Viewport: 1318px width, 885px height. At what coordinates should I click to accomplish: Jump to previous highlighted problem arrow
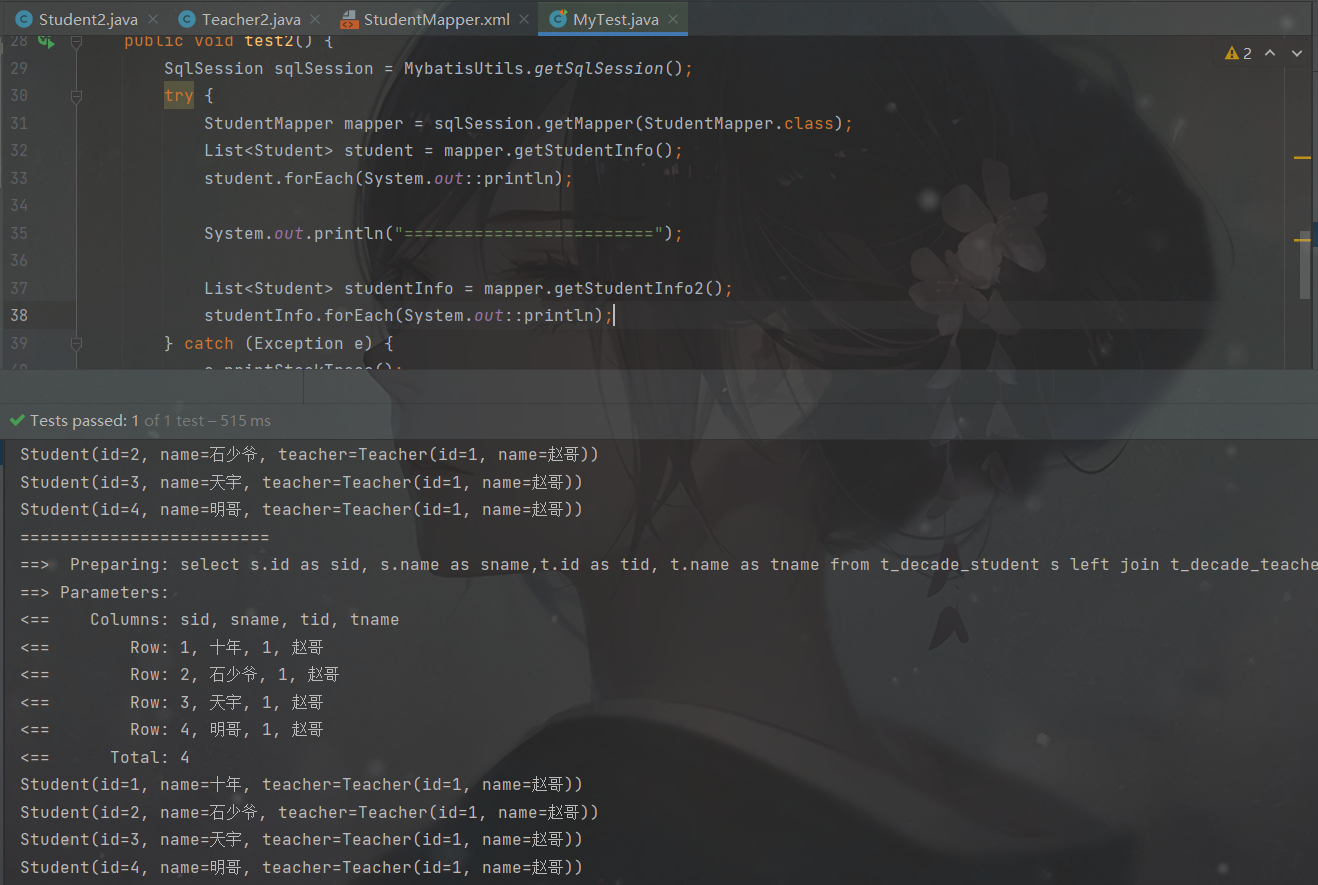(1270, 53)
